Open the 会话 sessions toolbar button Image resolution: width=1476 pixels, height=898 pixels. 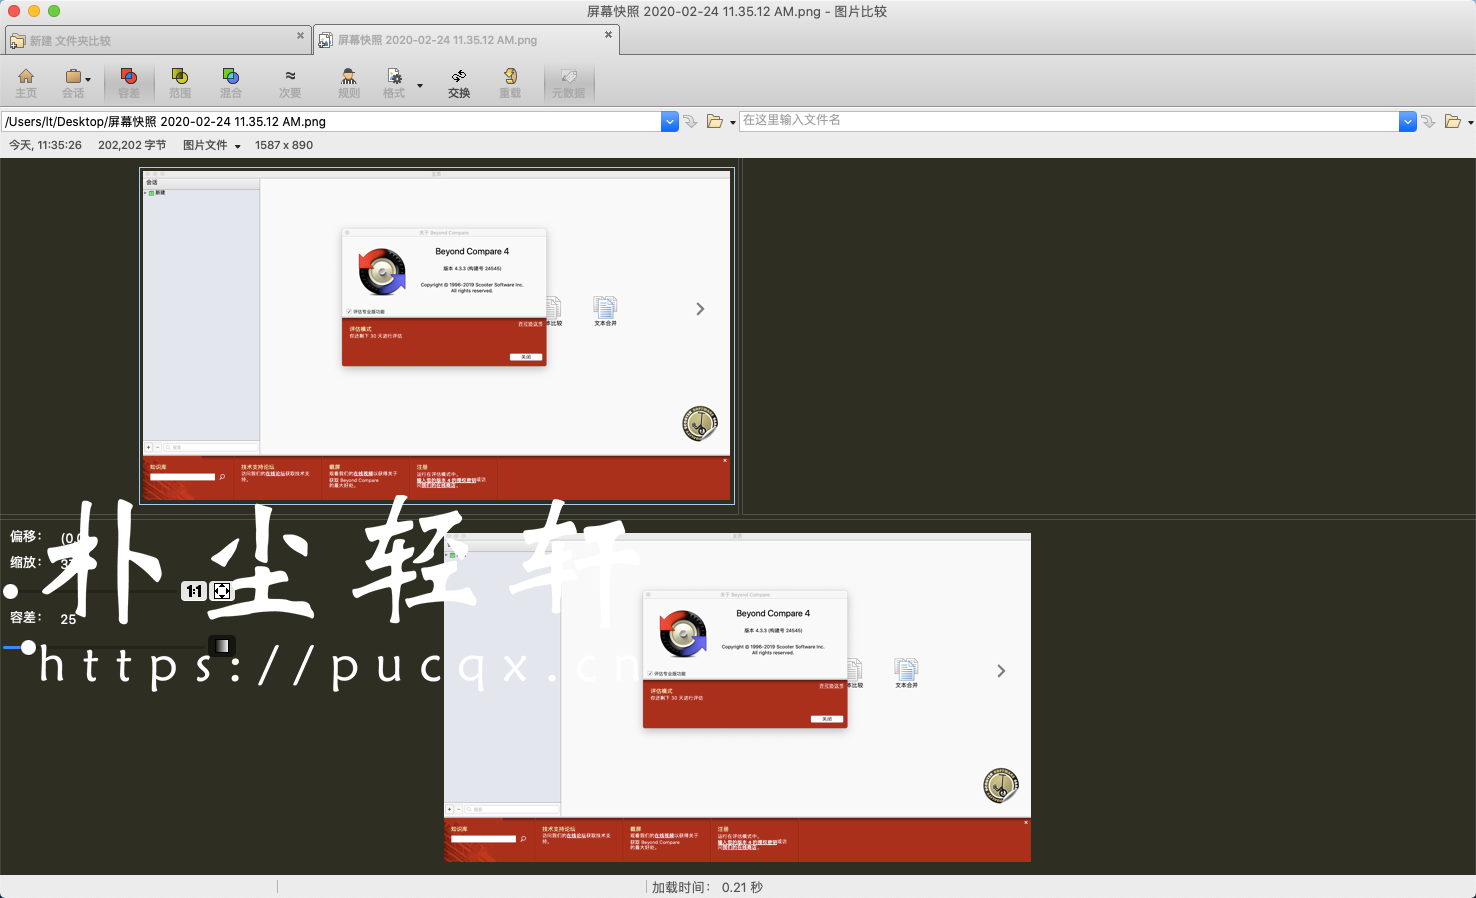[x=73, y=83]
